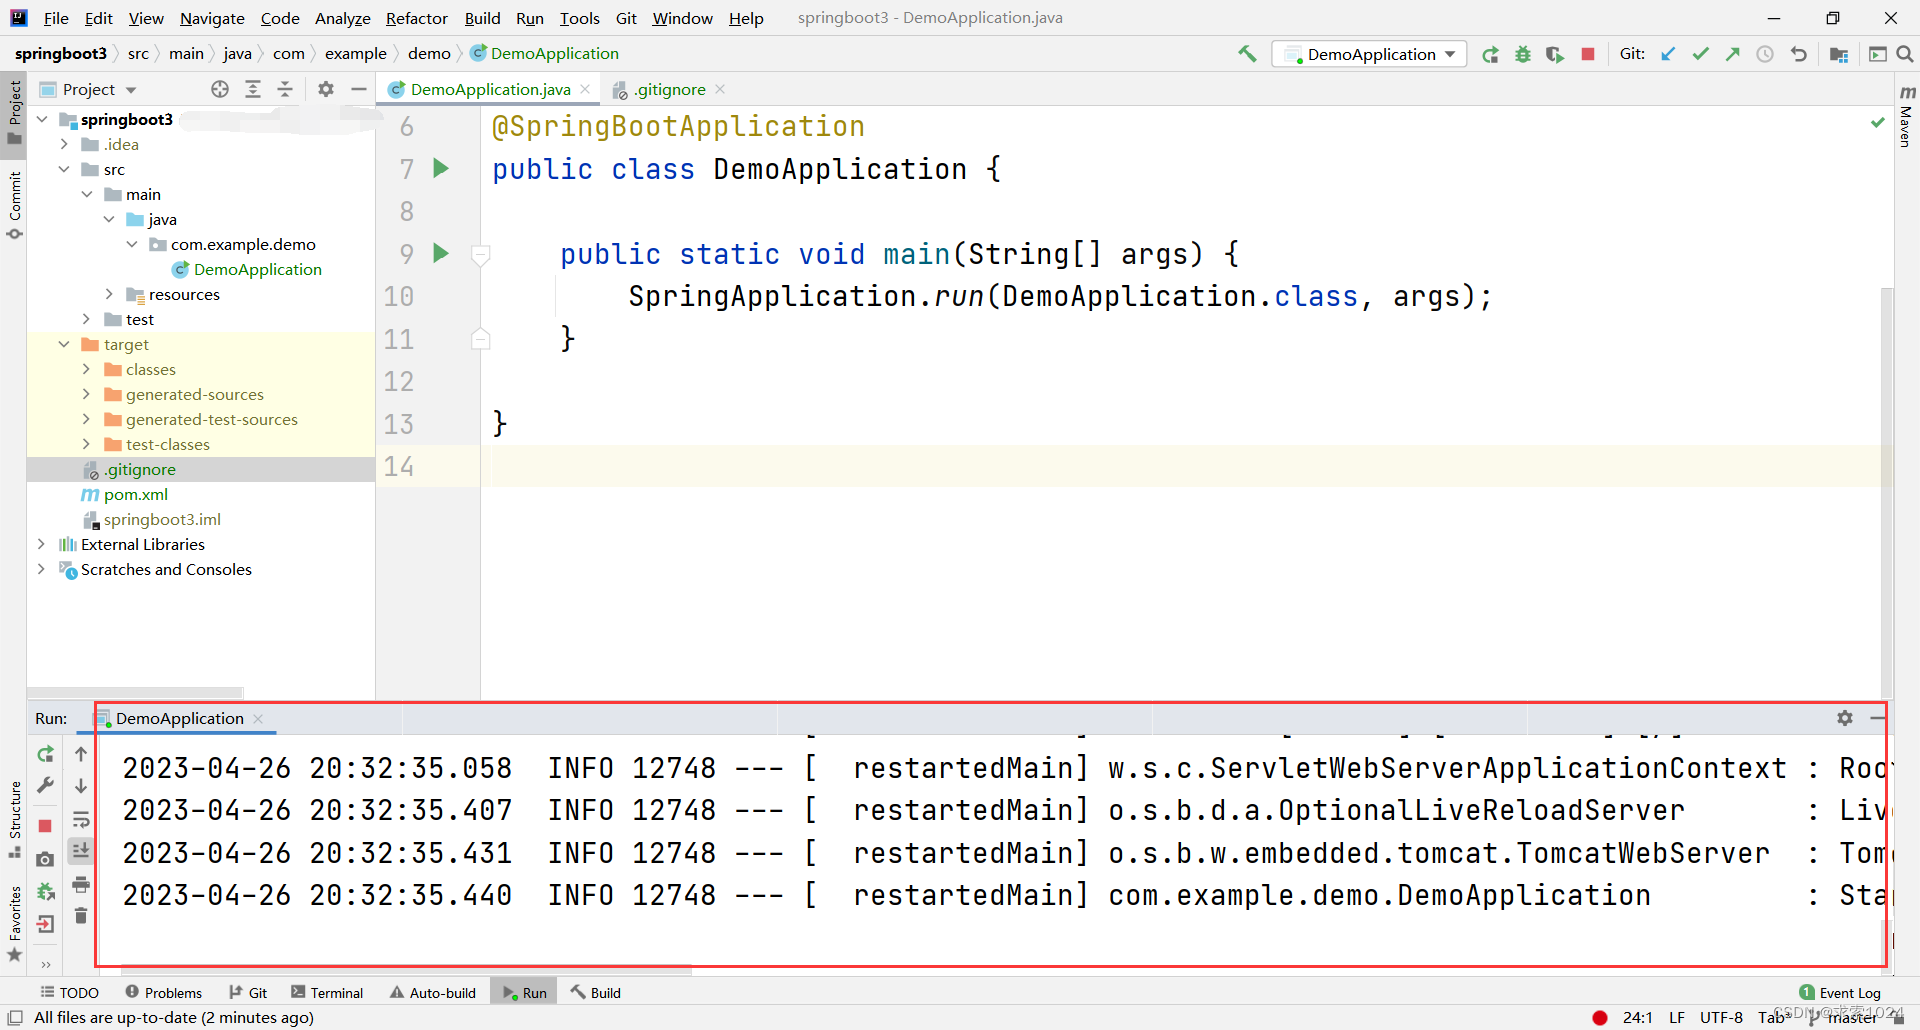Image resolution: width=1920 pixels, height=1030 pixels.
Task: Click the Project panel horizontal scrollbar
Action: tap(135, 692)
